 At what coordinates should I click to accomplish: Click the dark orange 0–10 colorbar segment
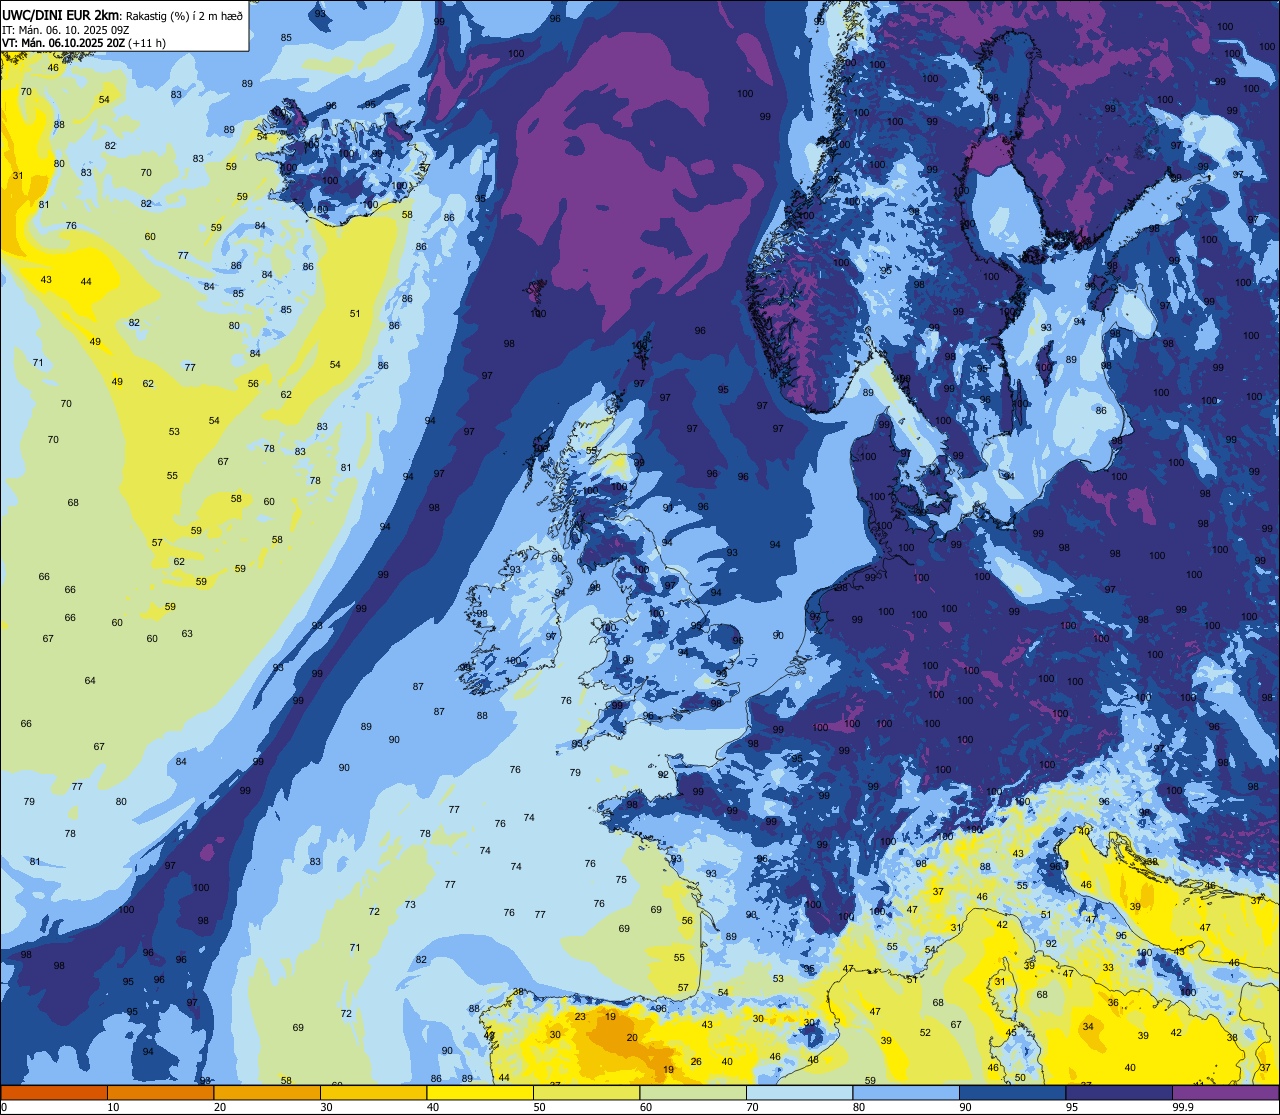click(54, 1092)
